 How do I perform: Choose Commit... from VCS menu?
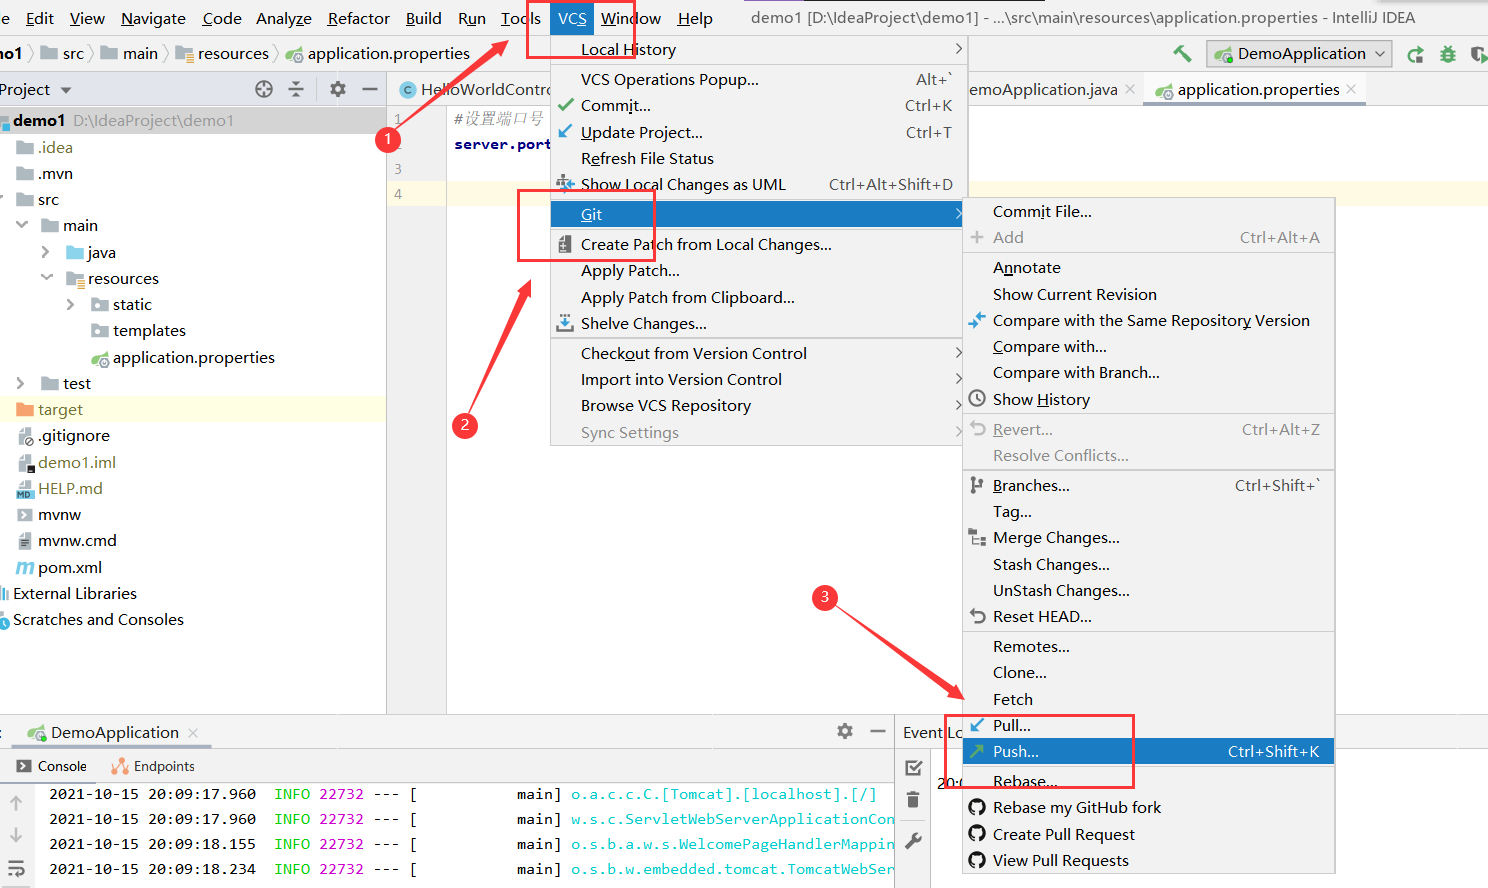759,105
